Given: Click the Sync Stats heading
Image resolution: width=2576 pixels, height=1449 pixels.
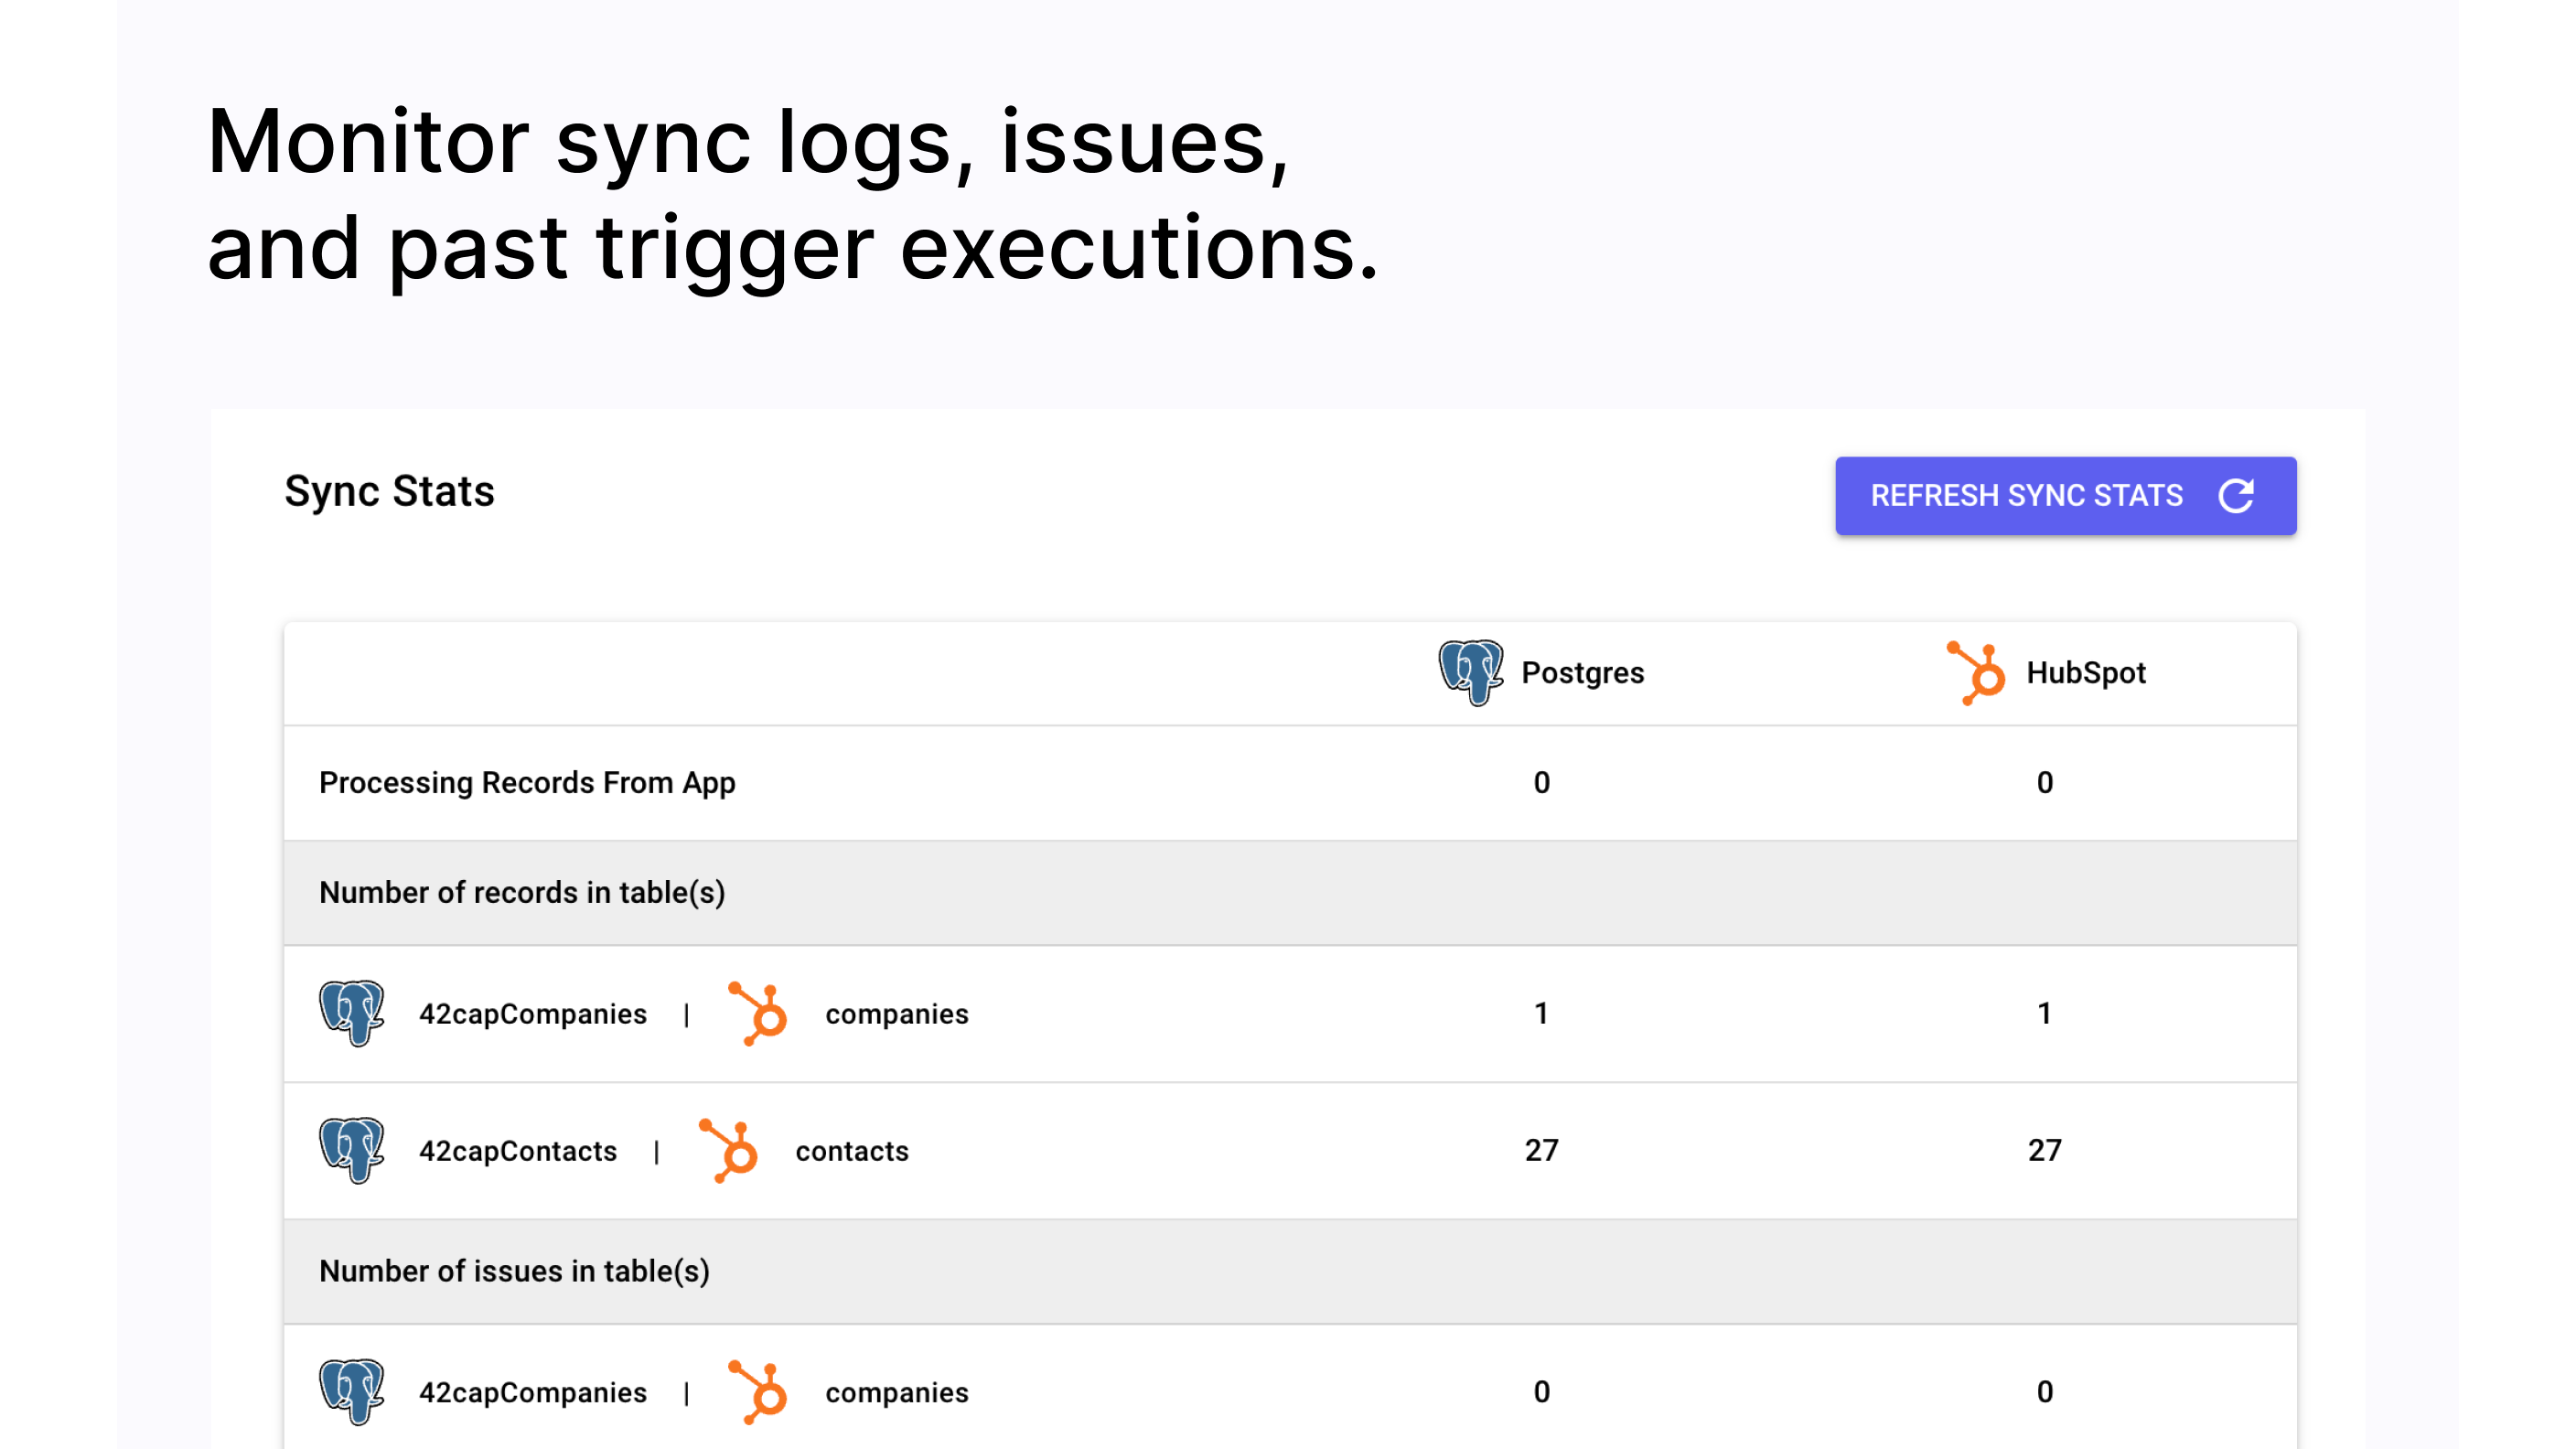Looking at the screenshot, I should 389,491.
